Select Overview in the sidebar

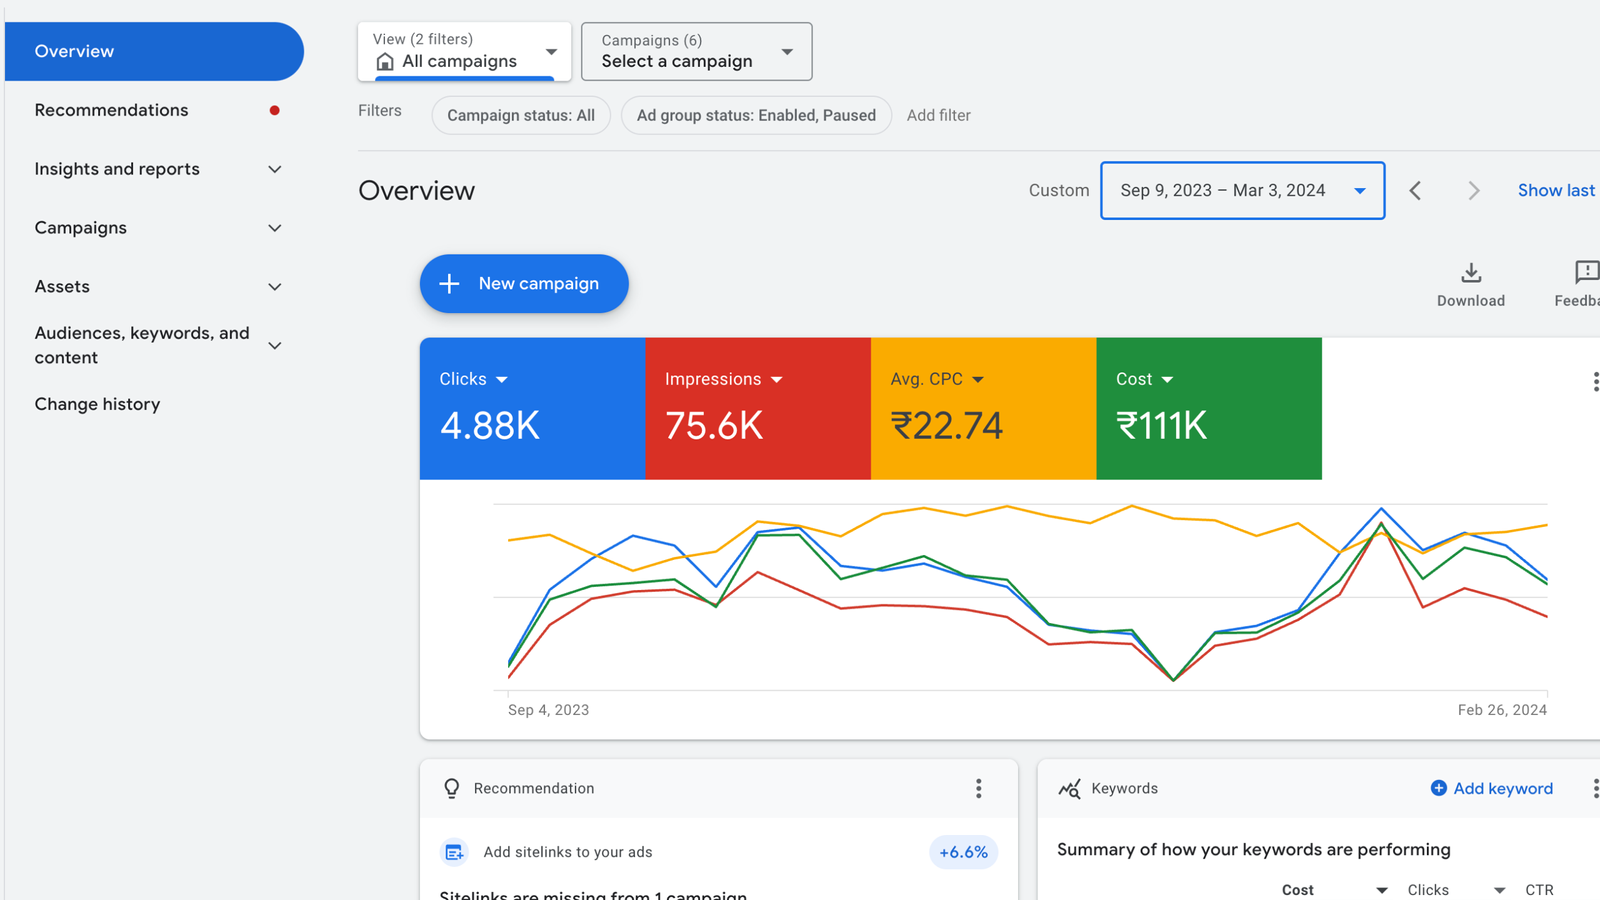154,52
